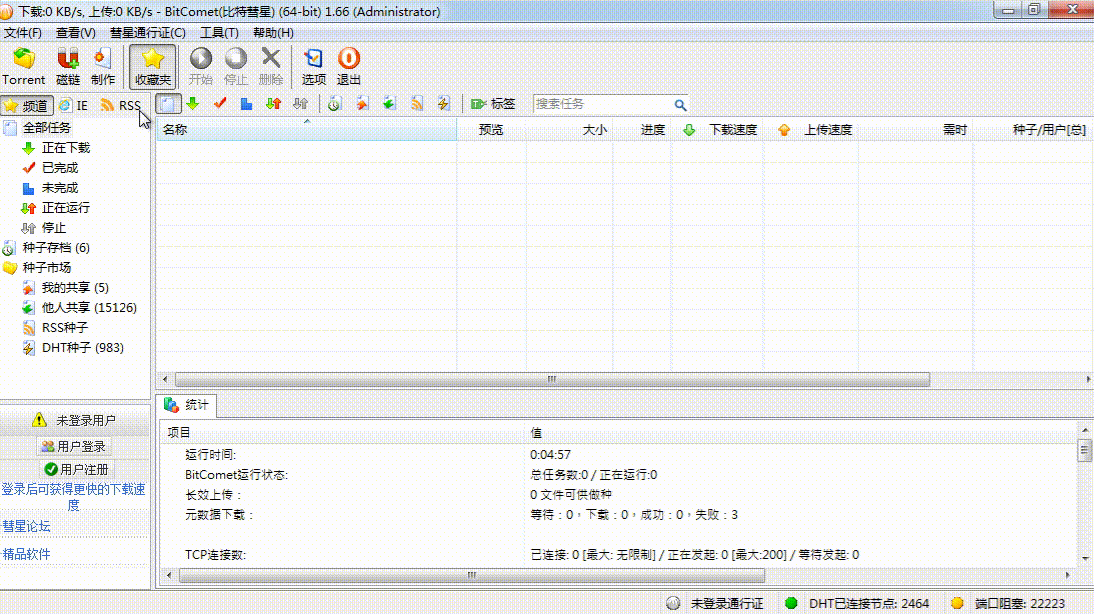The width and height of the screenshot is (1094, 614).
Task: Filter by incomplete blue icon
Action: (x=246, y=104)
